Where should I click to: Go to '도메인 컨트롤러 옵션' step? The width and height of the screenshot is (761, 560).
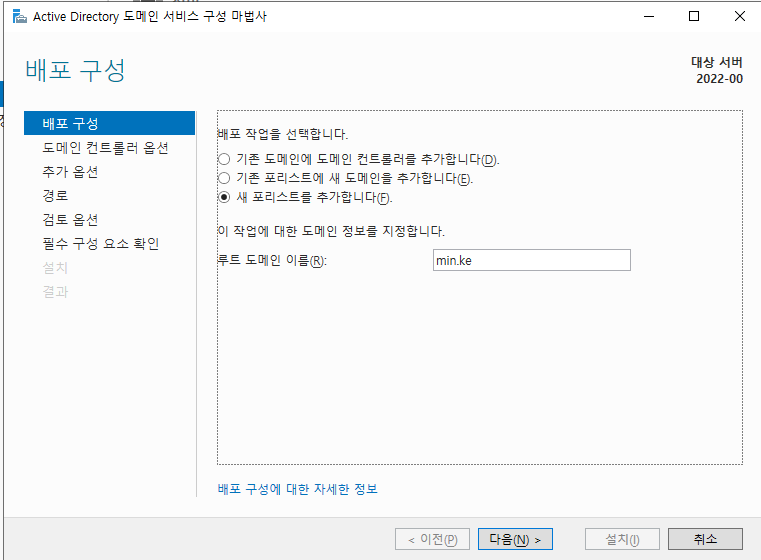point(105,148)
